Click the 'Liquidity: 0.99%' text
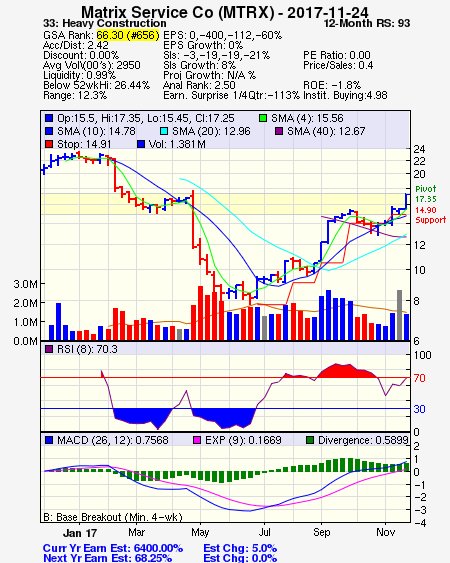Image resolution: width=450 pixels, height=563 pixels. point(79,75)
